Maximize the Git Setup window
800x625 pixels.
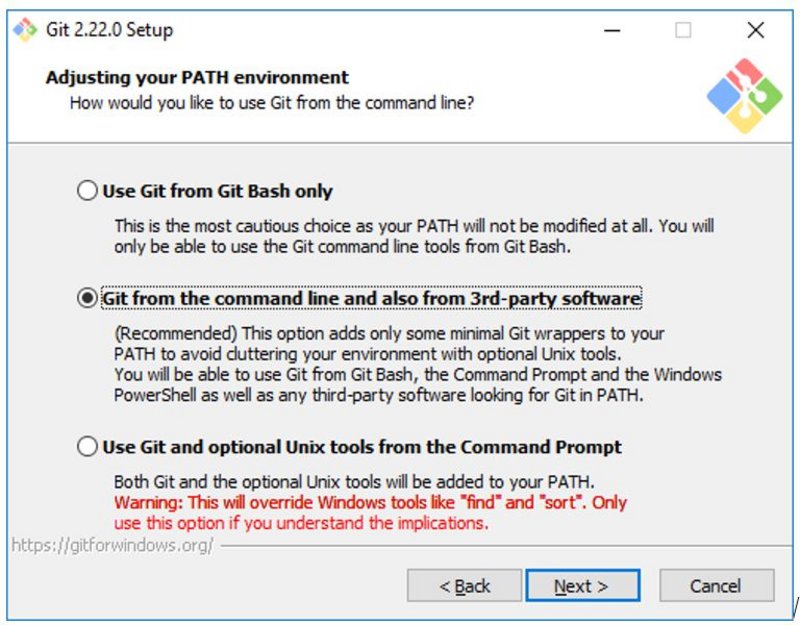[682, 31]
